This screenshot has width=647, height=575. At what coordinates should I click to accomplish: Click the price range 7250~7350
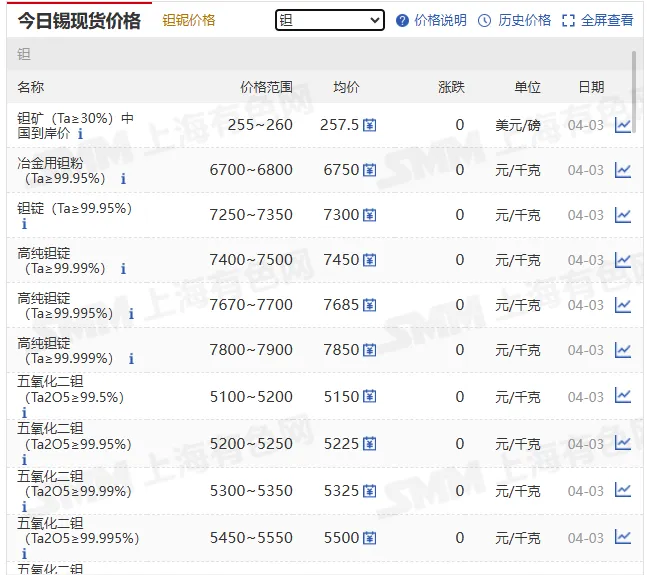(251, 215)
